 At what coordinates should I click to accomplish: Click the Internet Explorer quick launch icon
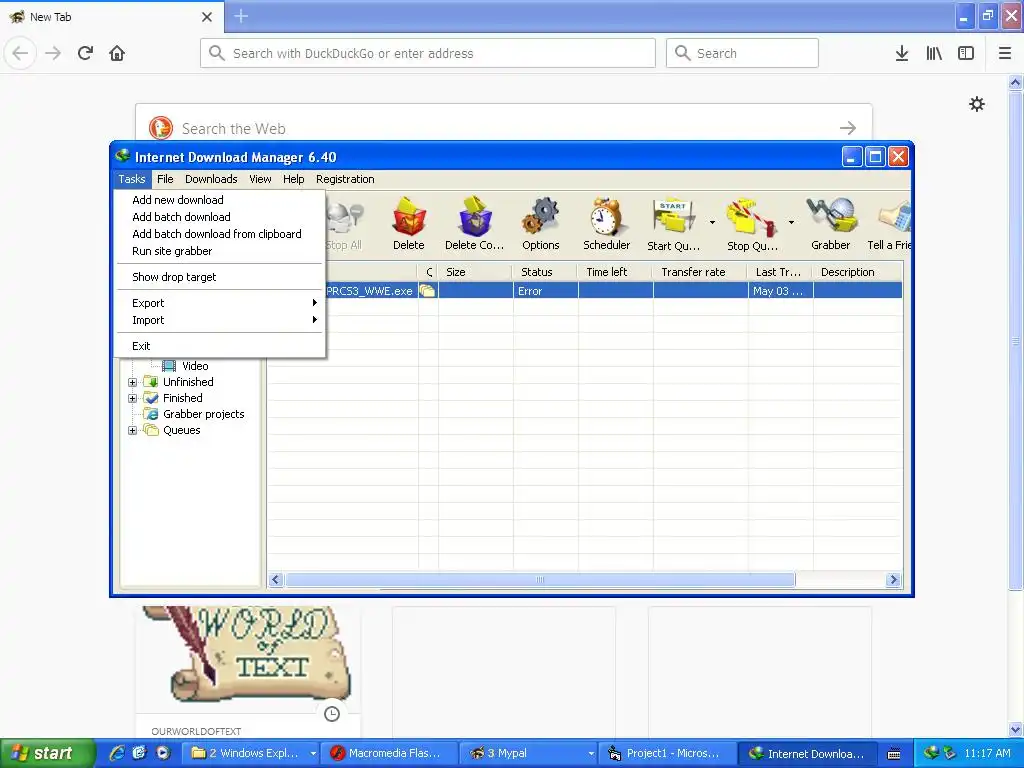117,753
